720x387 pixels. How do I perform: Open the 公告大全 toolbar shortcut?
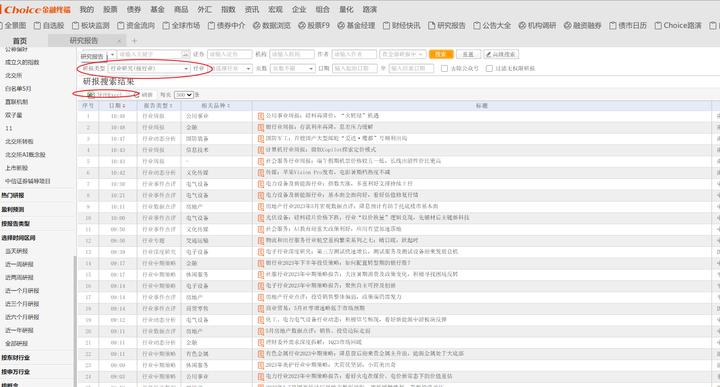492,25
